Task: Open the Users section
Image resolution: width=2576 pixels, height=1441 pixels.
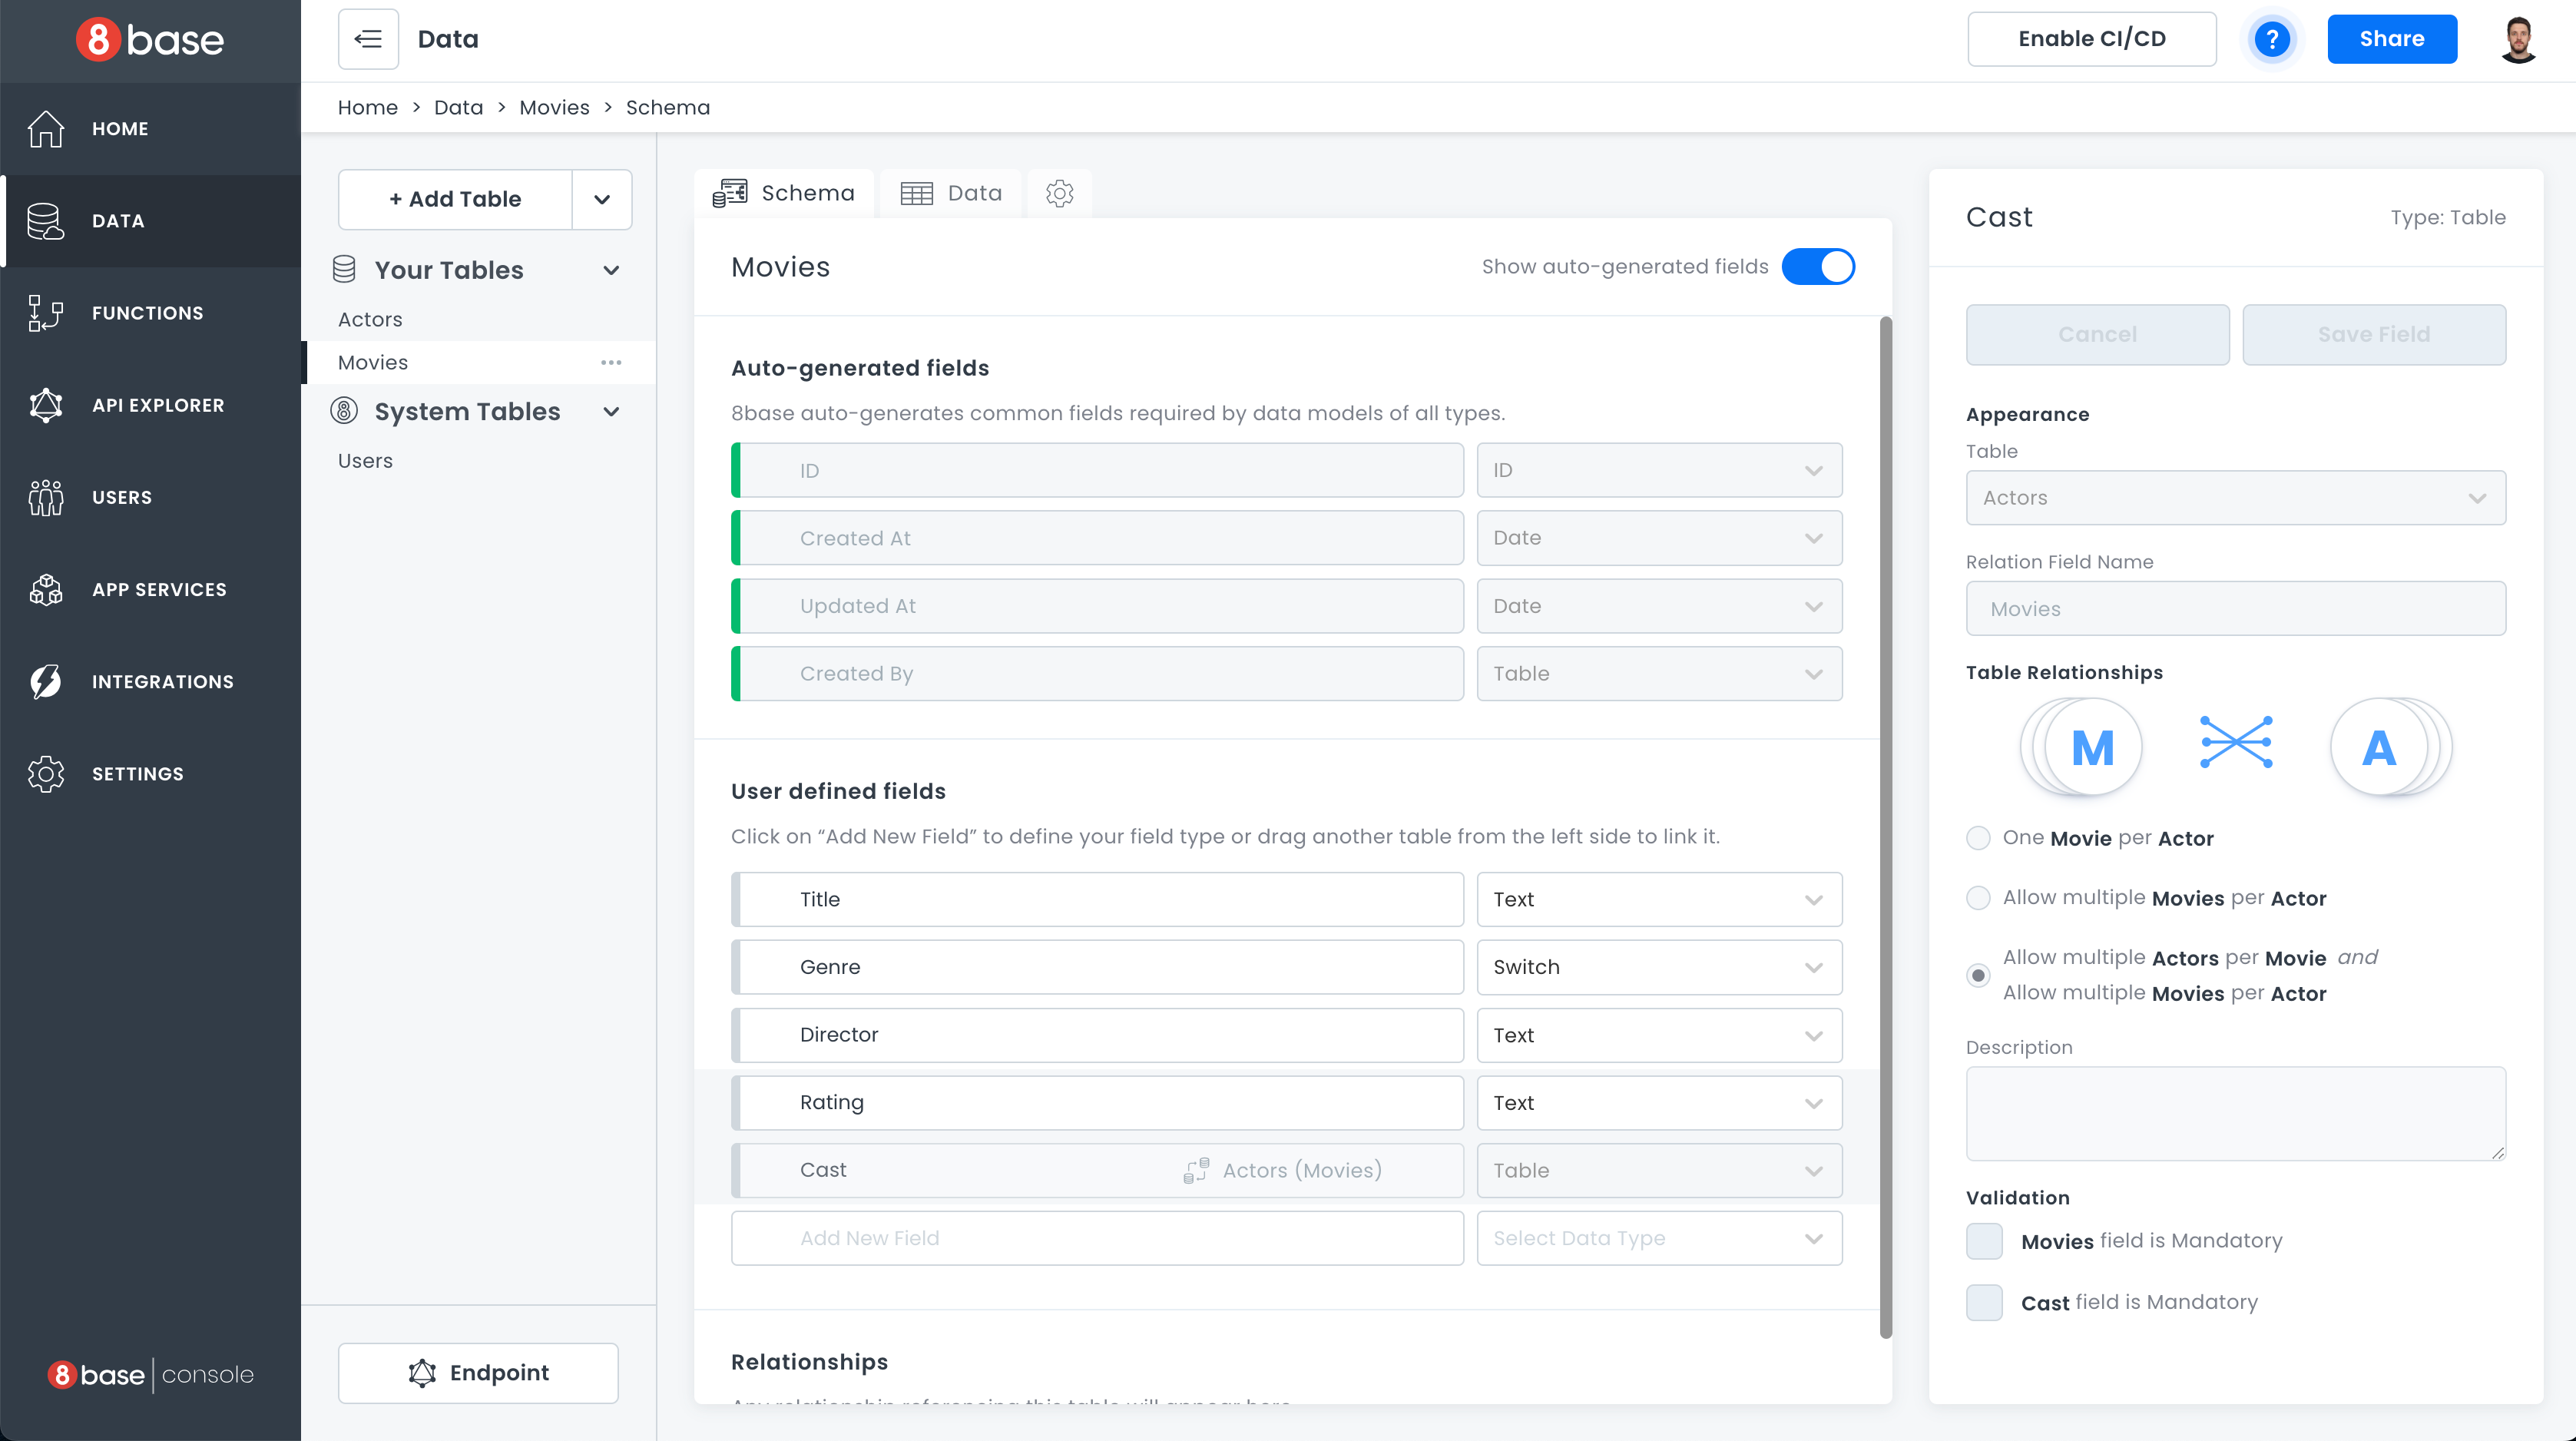Action: pos(122,497)
